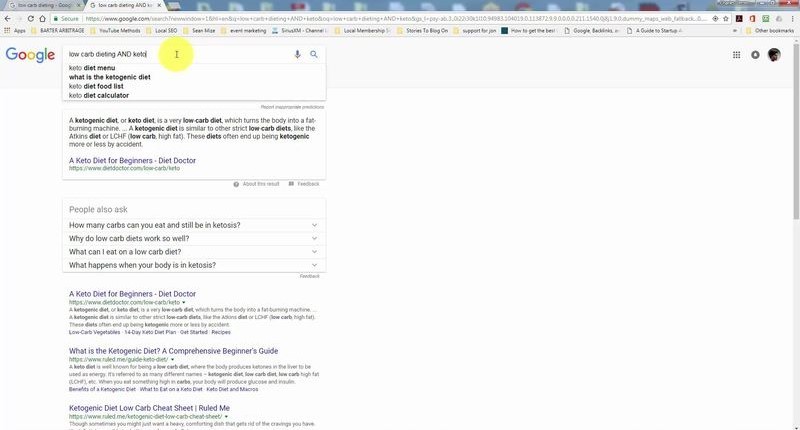
Task: Click the Google logo
Action: click(30, 55)
